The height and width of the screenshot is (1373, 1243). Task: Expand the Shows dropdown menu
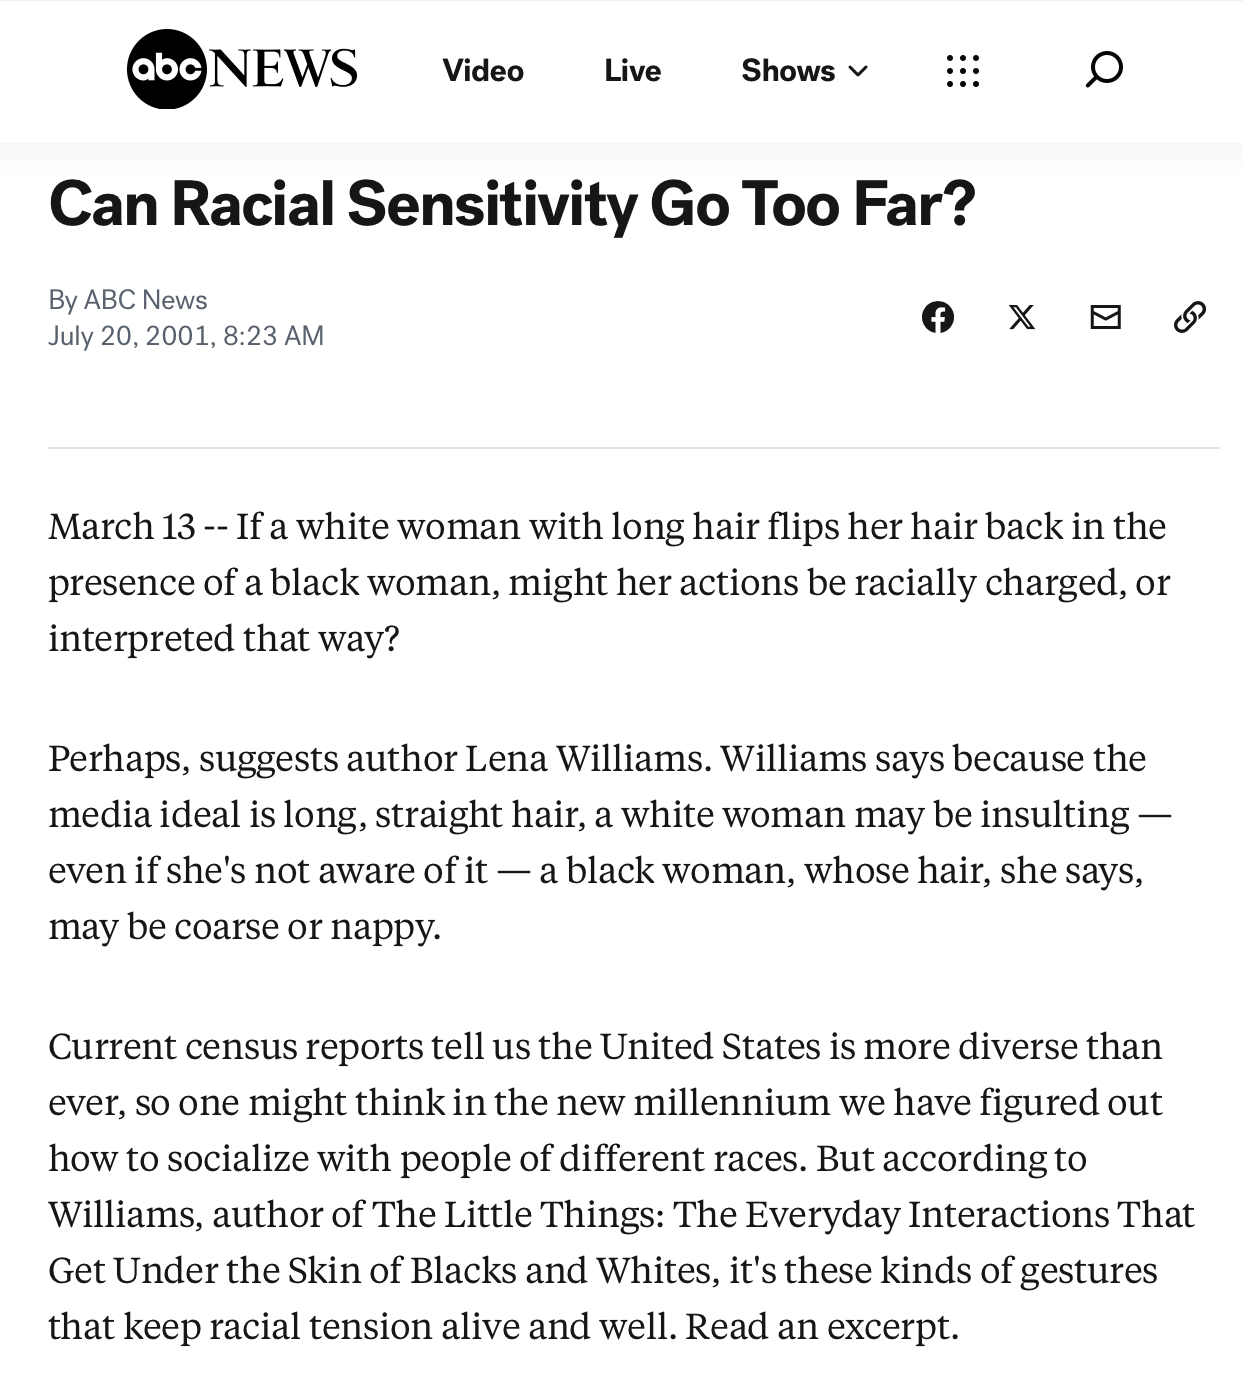[x=804, y=71]
